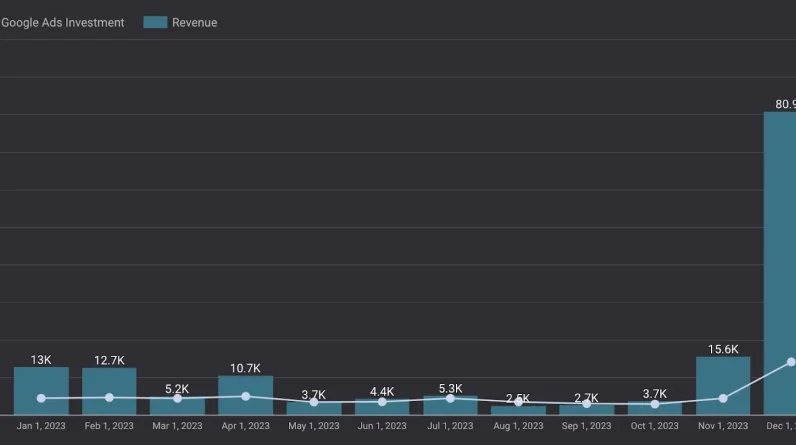
Task: Click the May 1, 2023 axis label
Action: [313, 426]
